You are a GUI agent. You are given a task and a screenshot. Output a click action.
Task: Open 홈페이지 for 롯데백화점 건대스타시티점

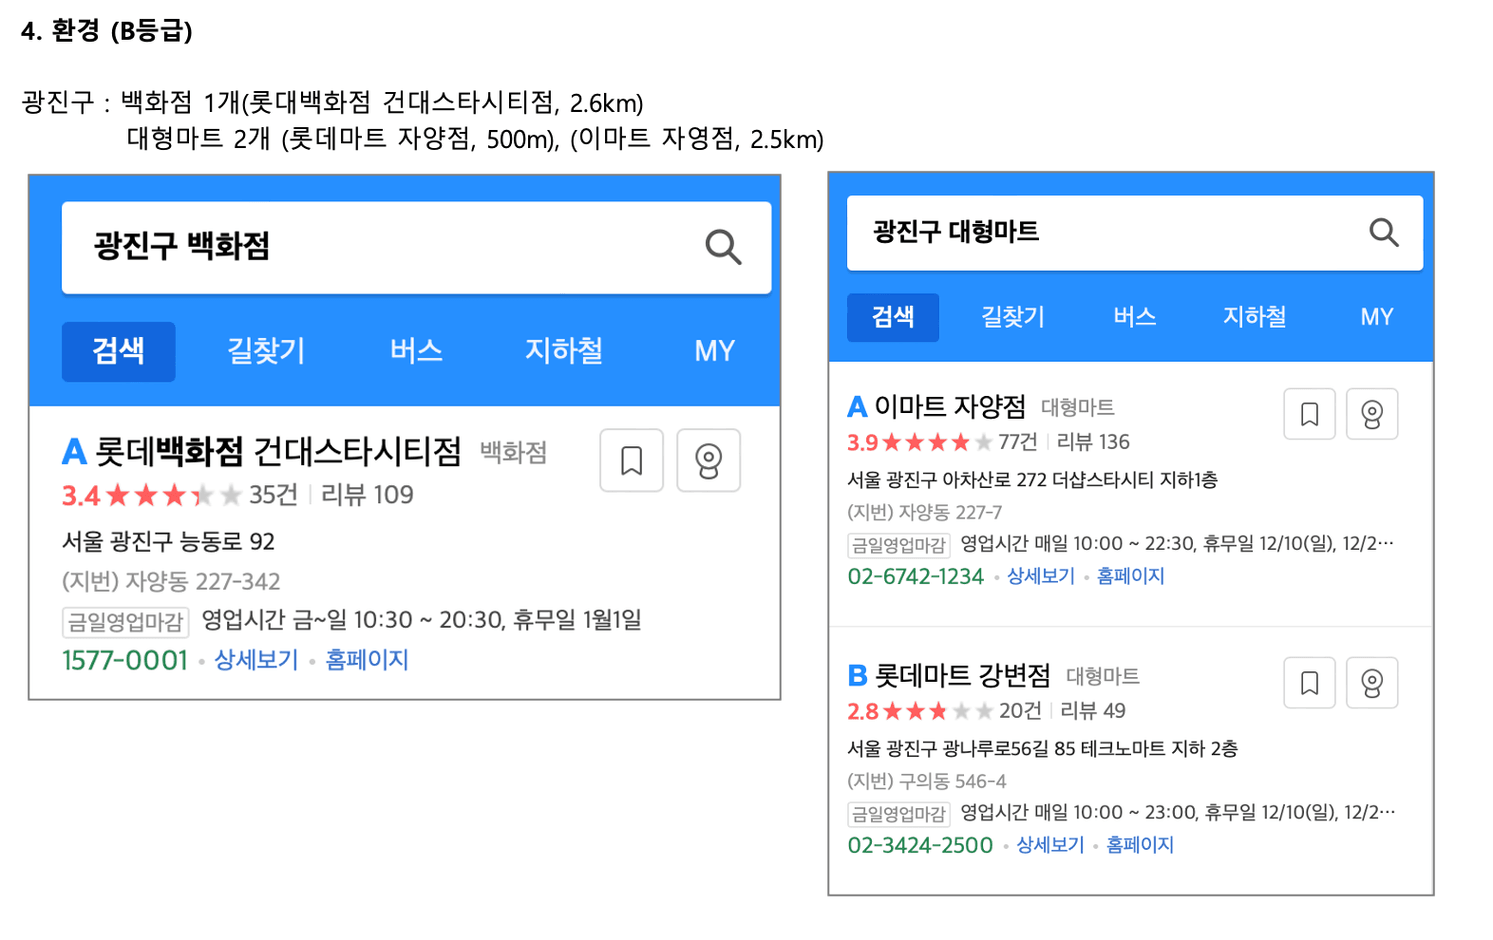coord(367,660)
